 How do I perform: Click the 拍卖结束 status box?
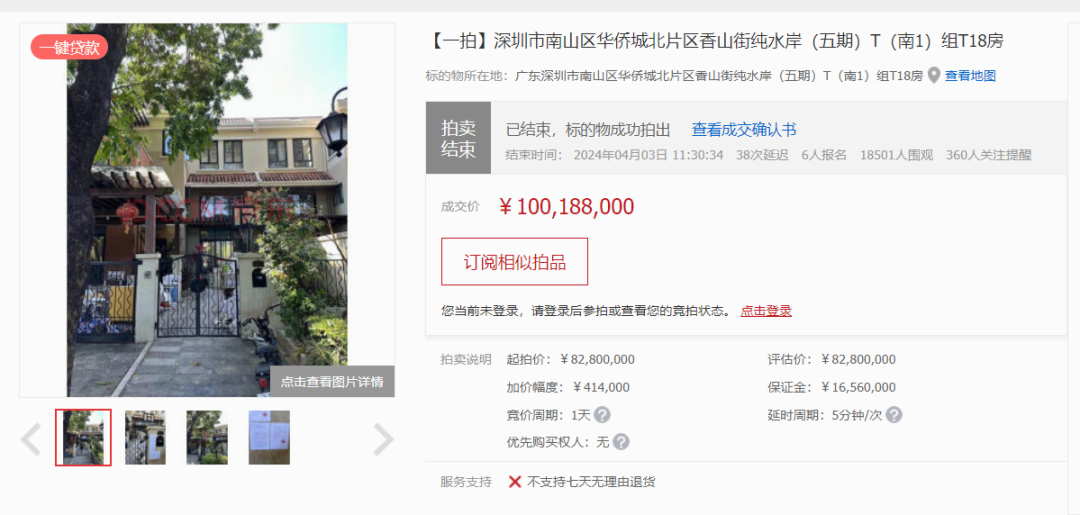pos(458,138)
